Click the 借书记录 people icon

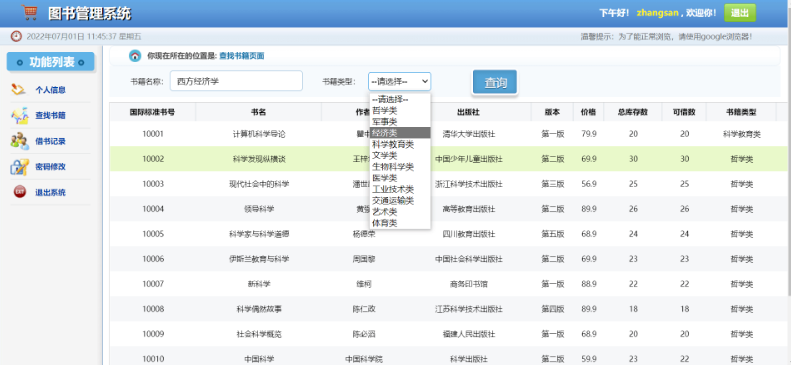[x=20, y=141]
